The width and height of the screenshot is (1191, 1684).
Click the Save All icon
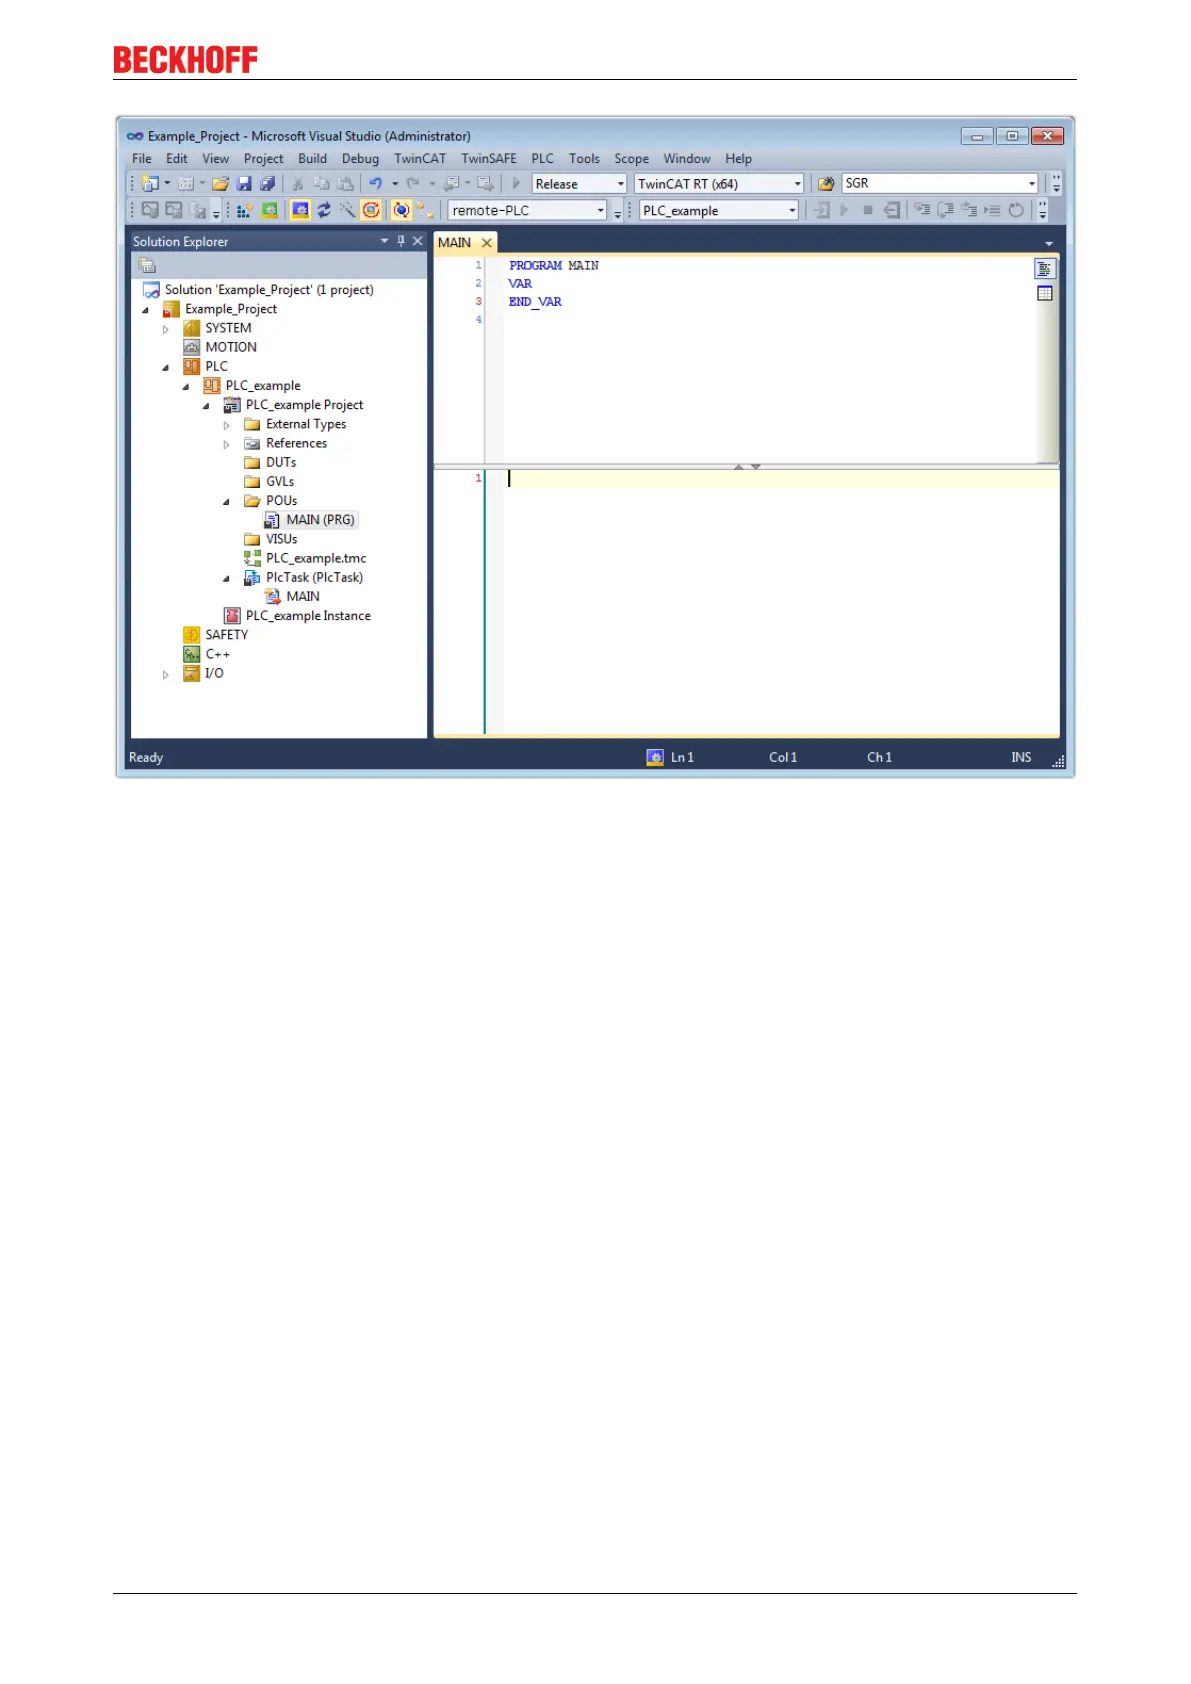pos(267,184)
